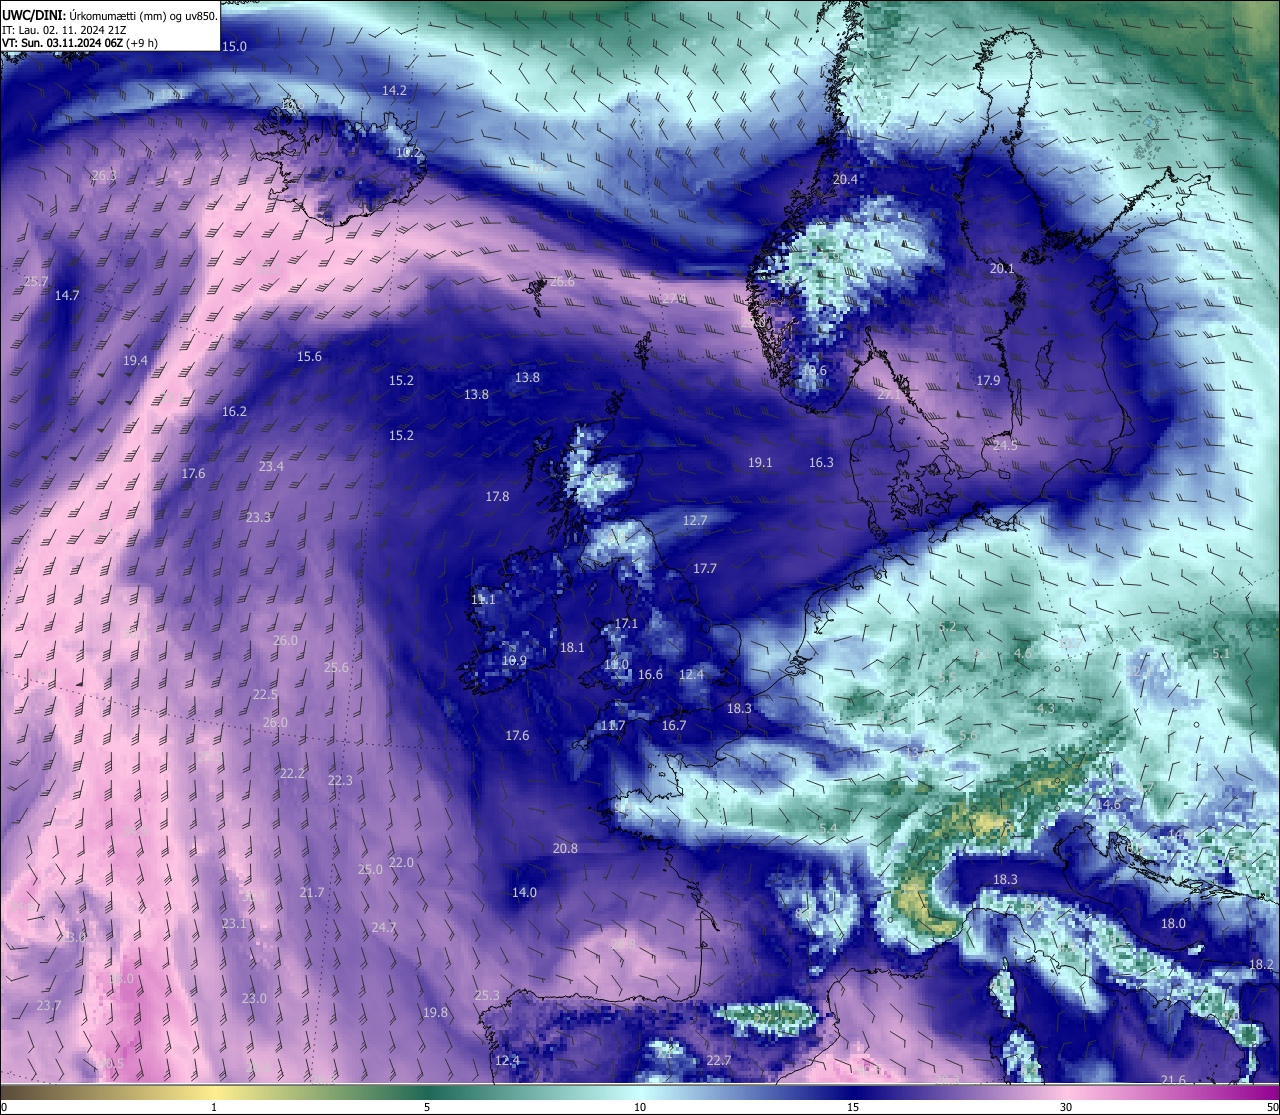
Task: Click the 17.9 map value
Action: click(988, 380)
